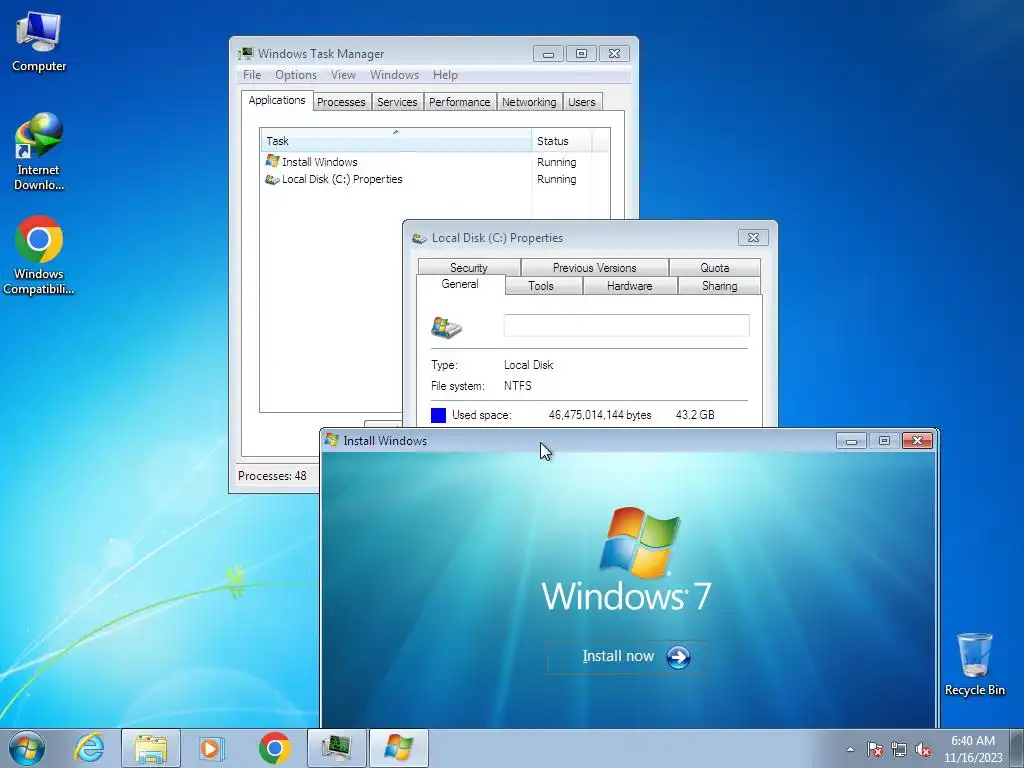The width and height of the screenshot is (1024, 768).
Task: Select the General tab in disk properties
Action: point(460,284)
